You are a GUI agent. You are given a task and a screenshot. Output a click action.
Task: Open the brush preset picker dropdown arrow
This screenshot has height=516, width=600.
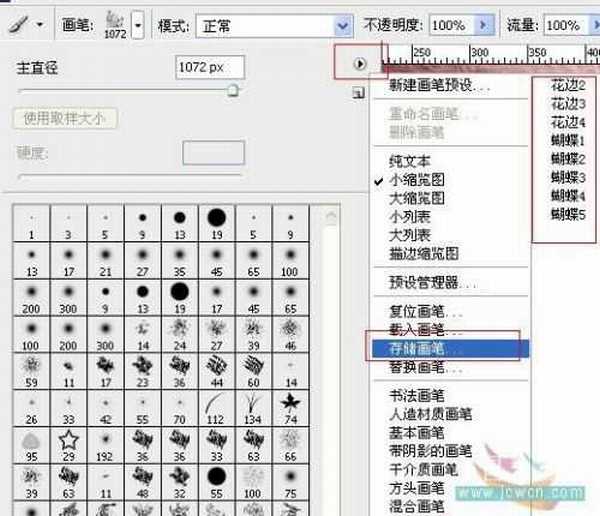tap(138, 25)
